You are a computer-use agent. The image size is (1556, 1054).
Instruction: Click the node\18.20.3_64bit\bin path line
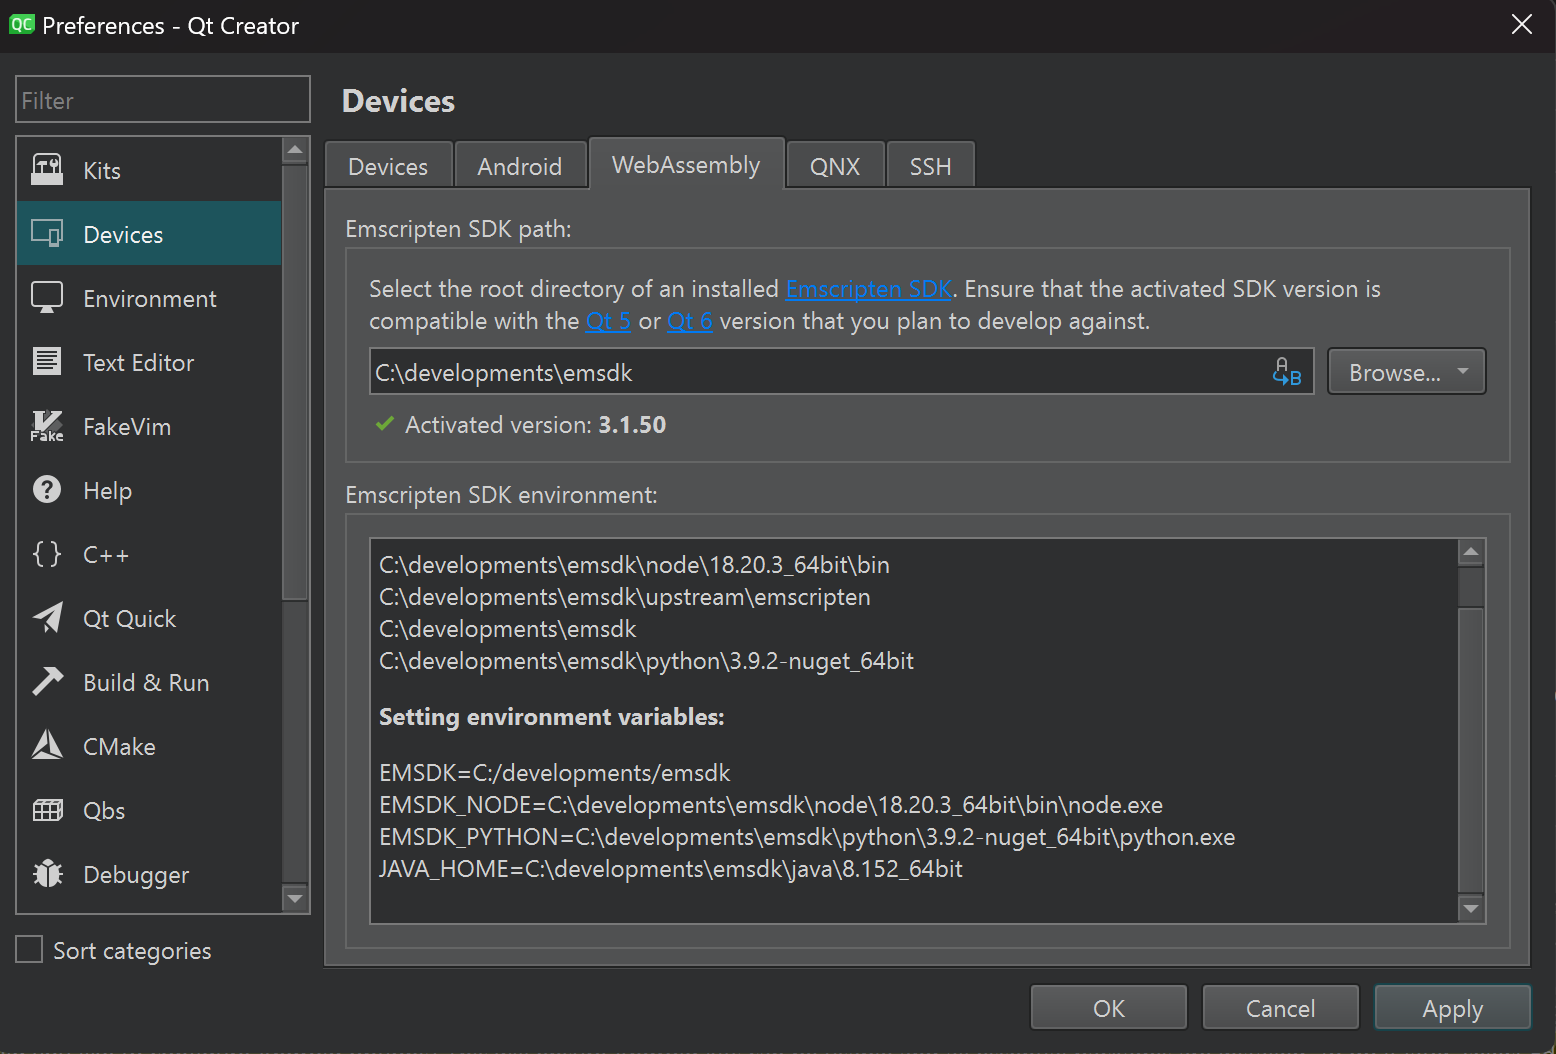click(634, 565)
